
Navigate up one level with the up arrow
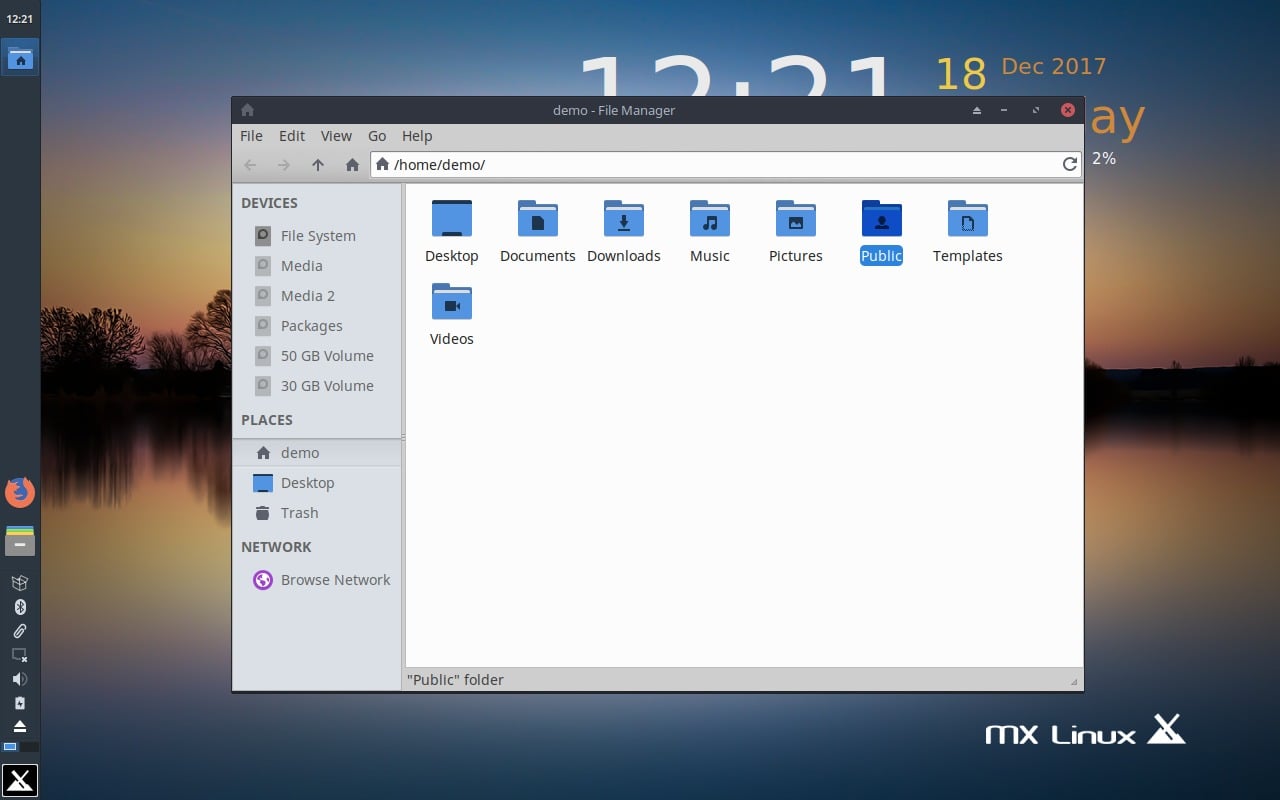pos(317,164)
